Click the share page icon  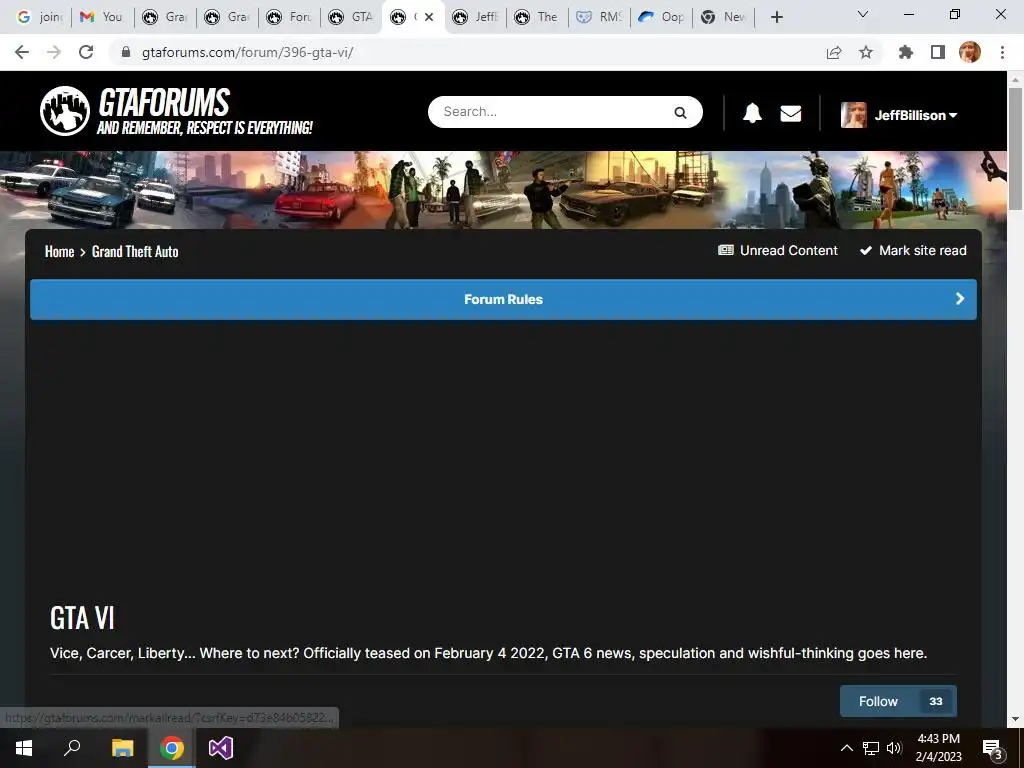coord(834,52)
